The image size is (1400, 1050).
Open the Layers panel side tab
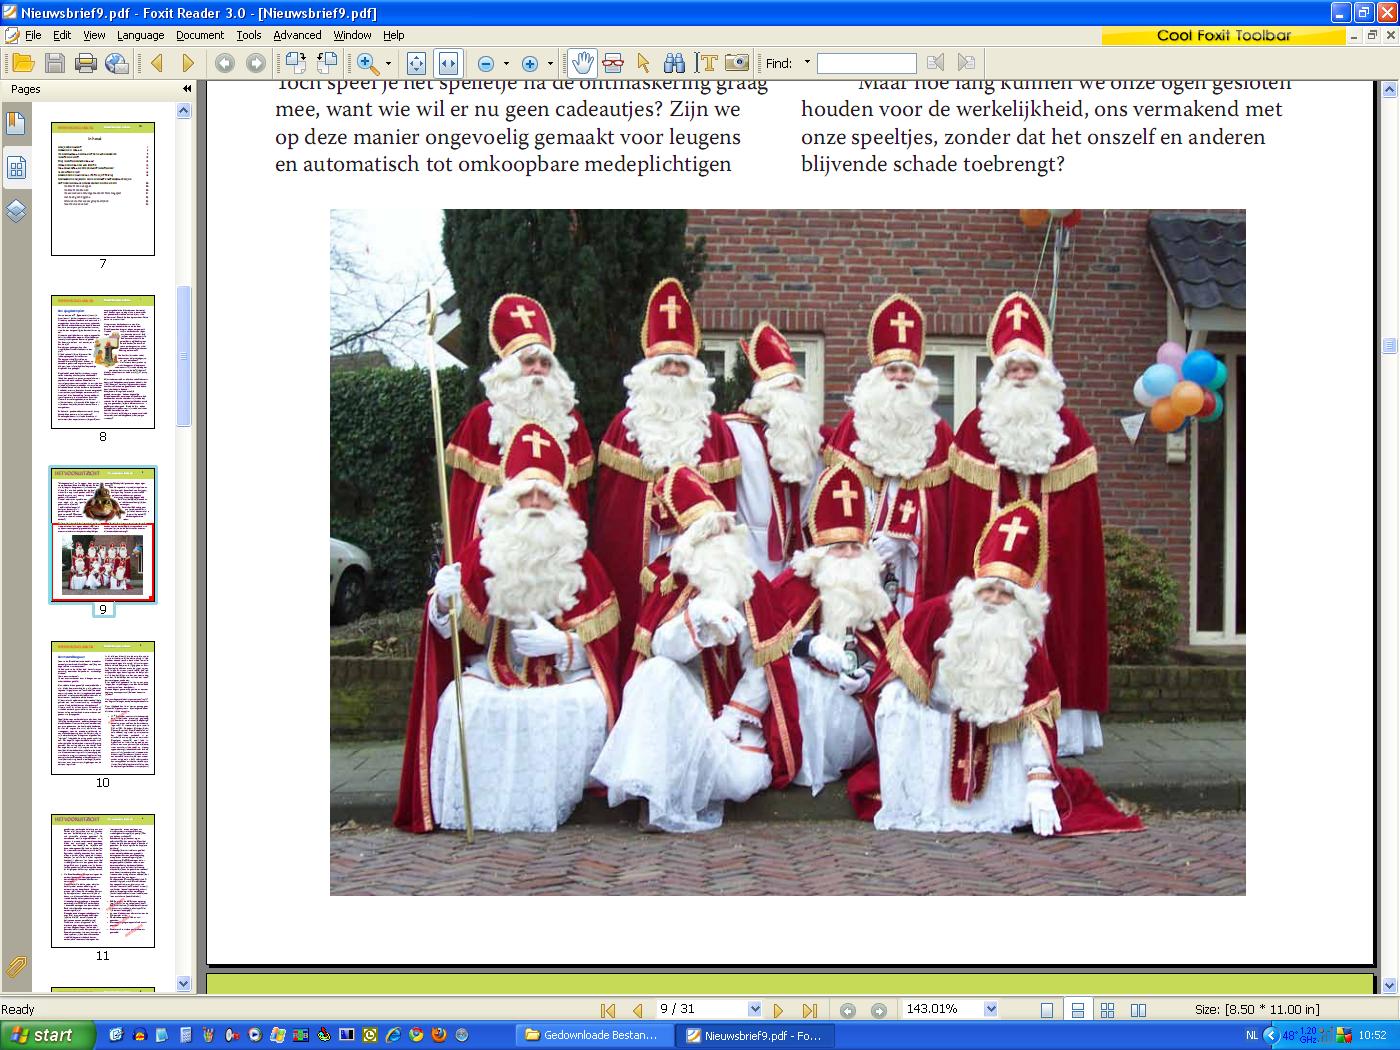tap(16, 211)
